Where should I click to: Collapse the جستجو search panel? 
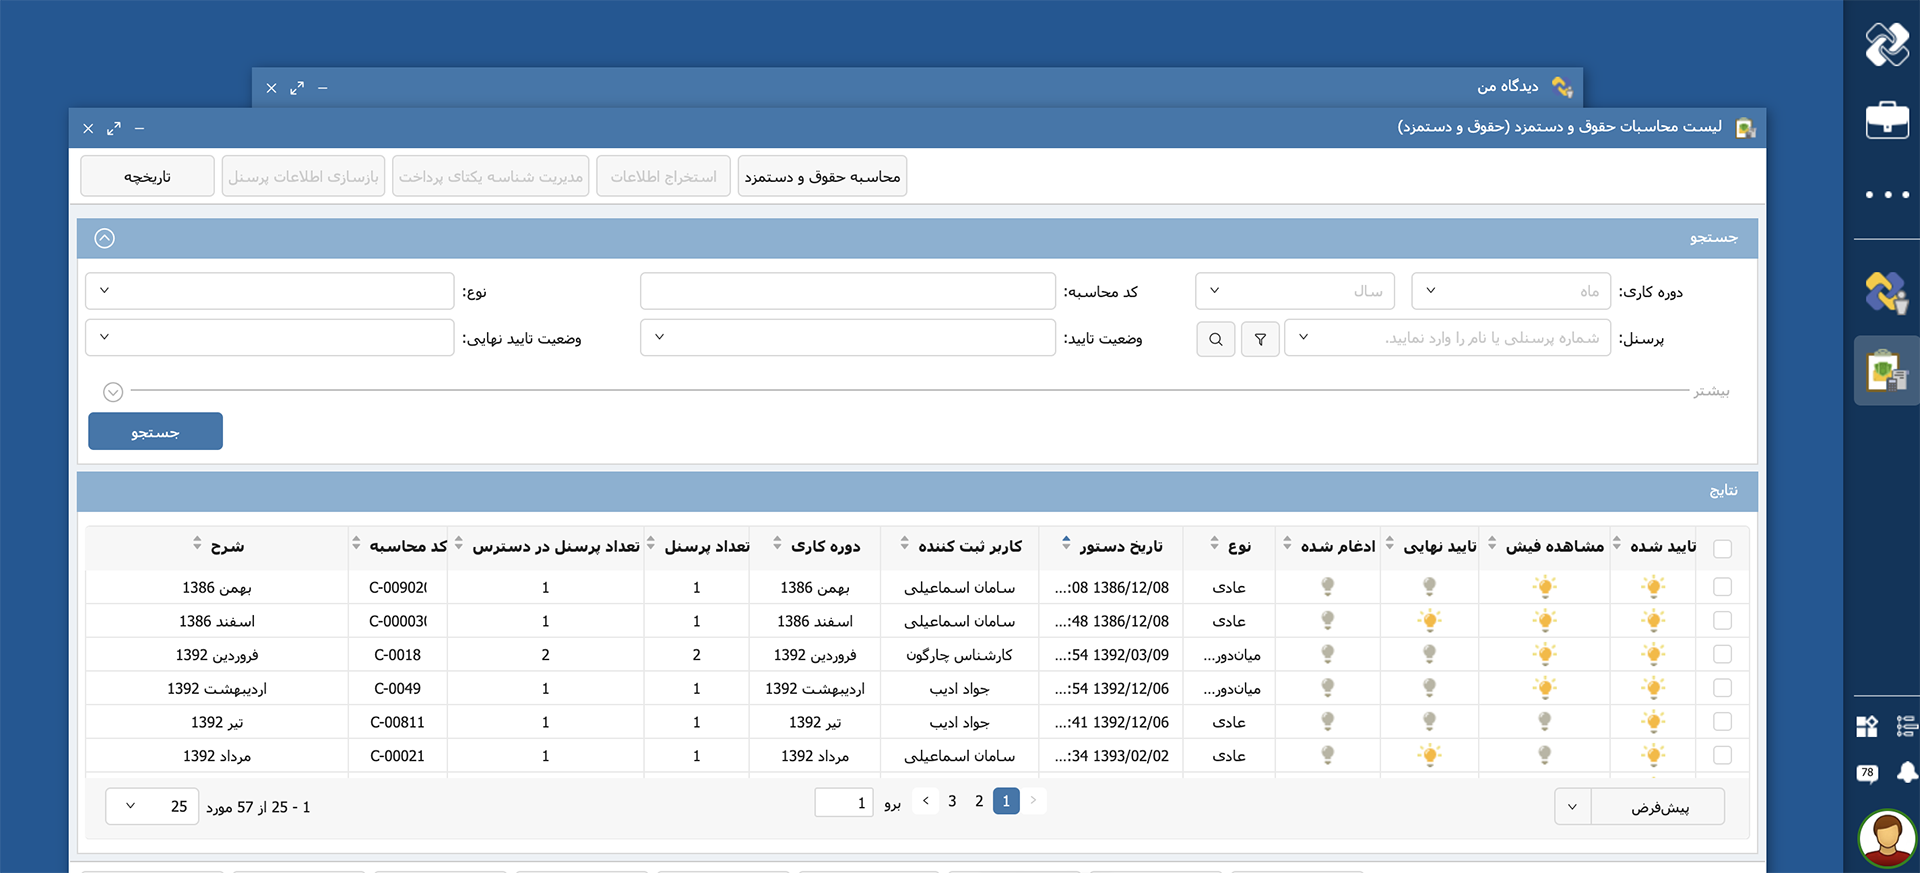(x=105, y=238)
